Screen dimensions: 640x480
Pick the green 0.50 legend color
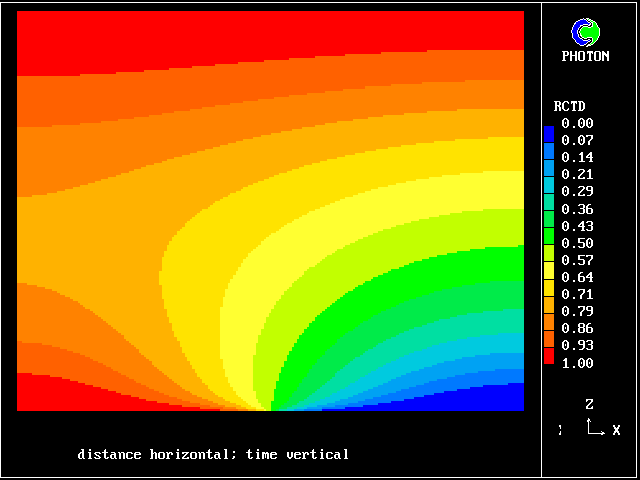click(x=548, y=243)
